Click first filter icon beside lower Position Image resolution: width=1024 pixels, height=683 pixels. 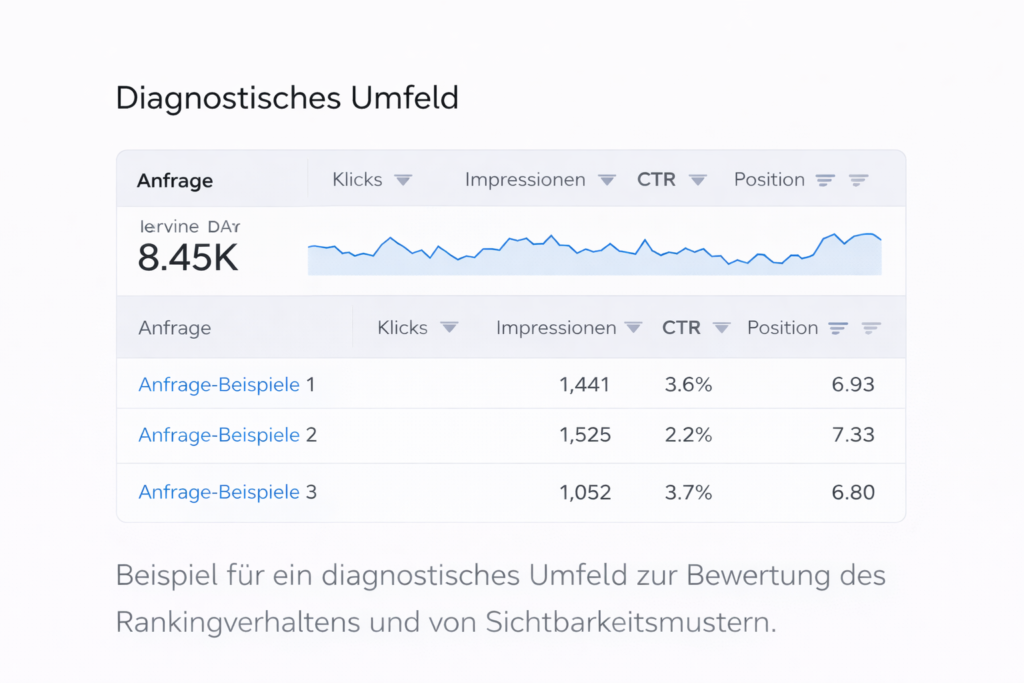pos(838,328)
